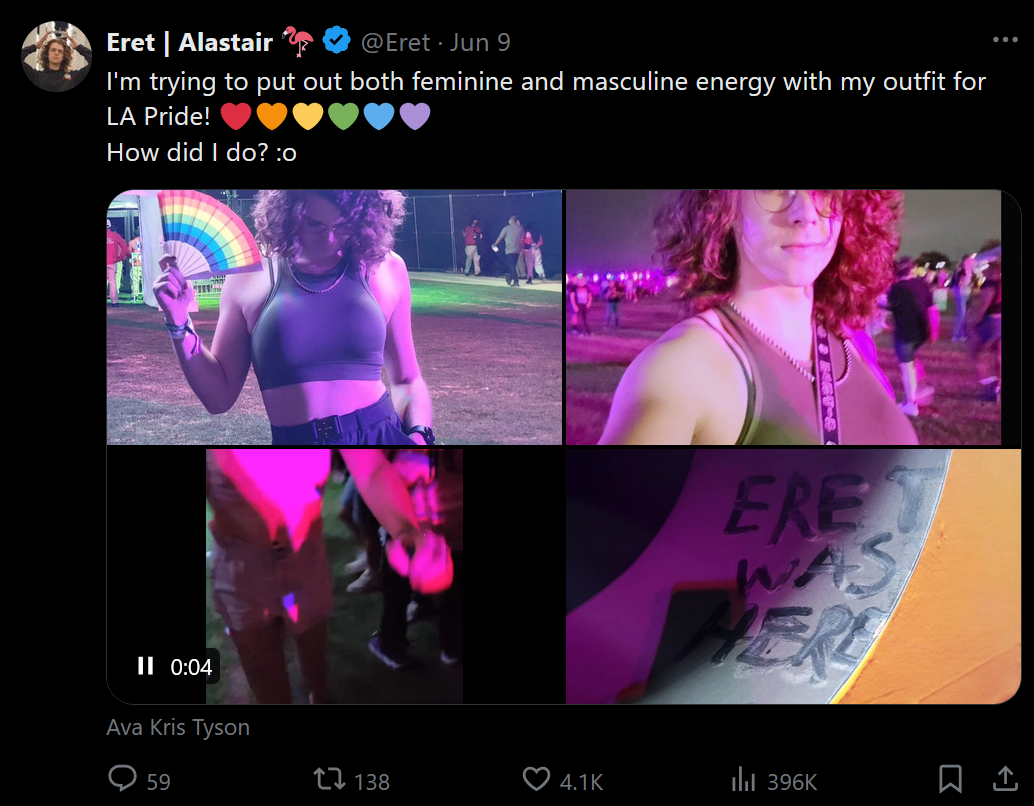1034x806 pixels.
Task: Click the 138 reposts count
Action: (372, 782)
